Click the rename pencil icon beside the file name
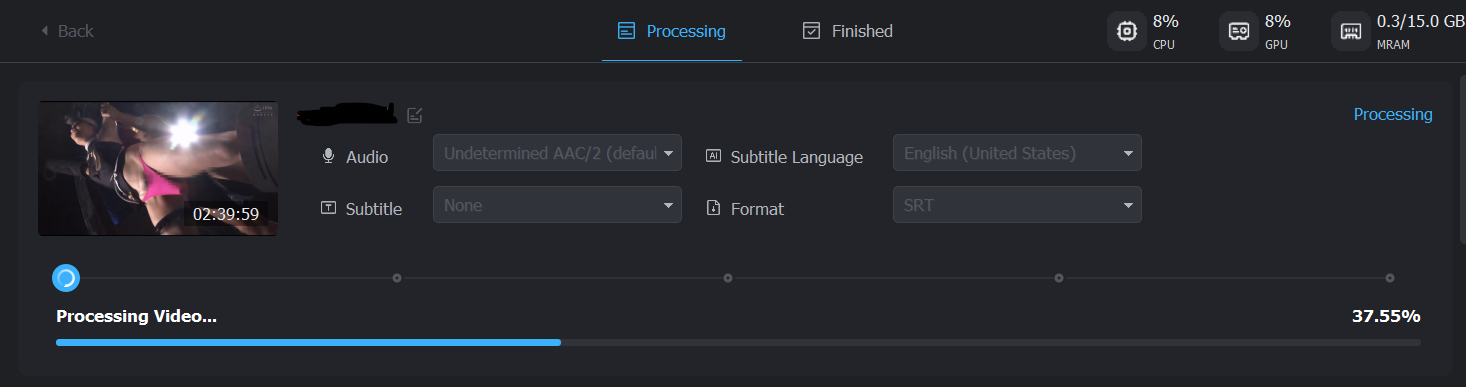Viewport: 1466px width, 387px height. pos(415,115)
